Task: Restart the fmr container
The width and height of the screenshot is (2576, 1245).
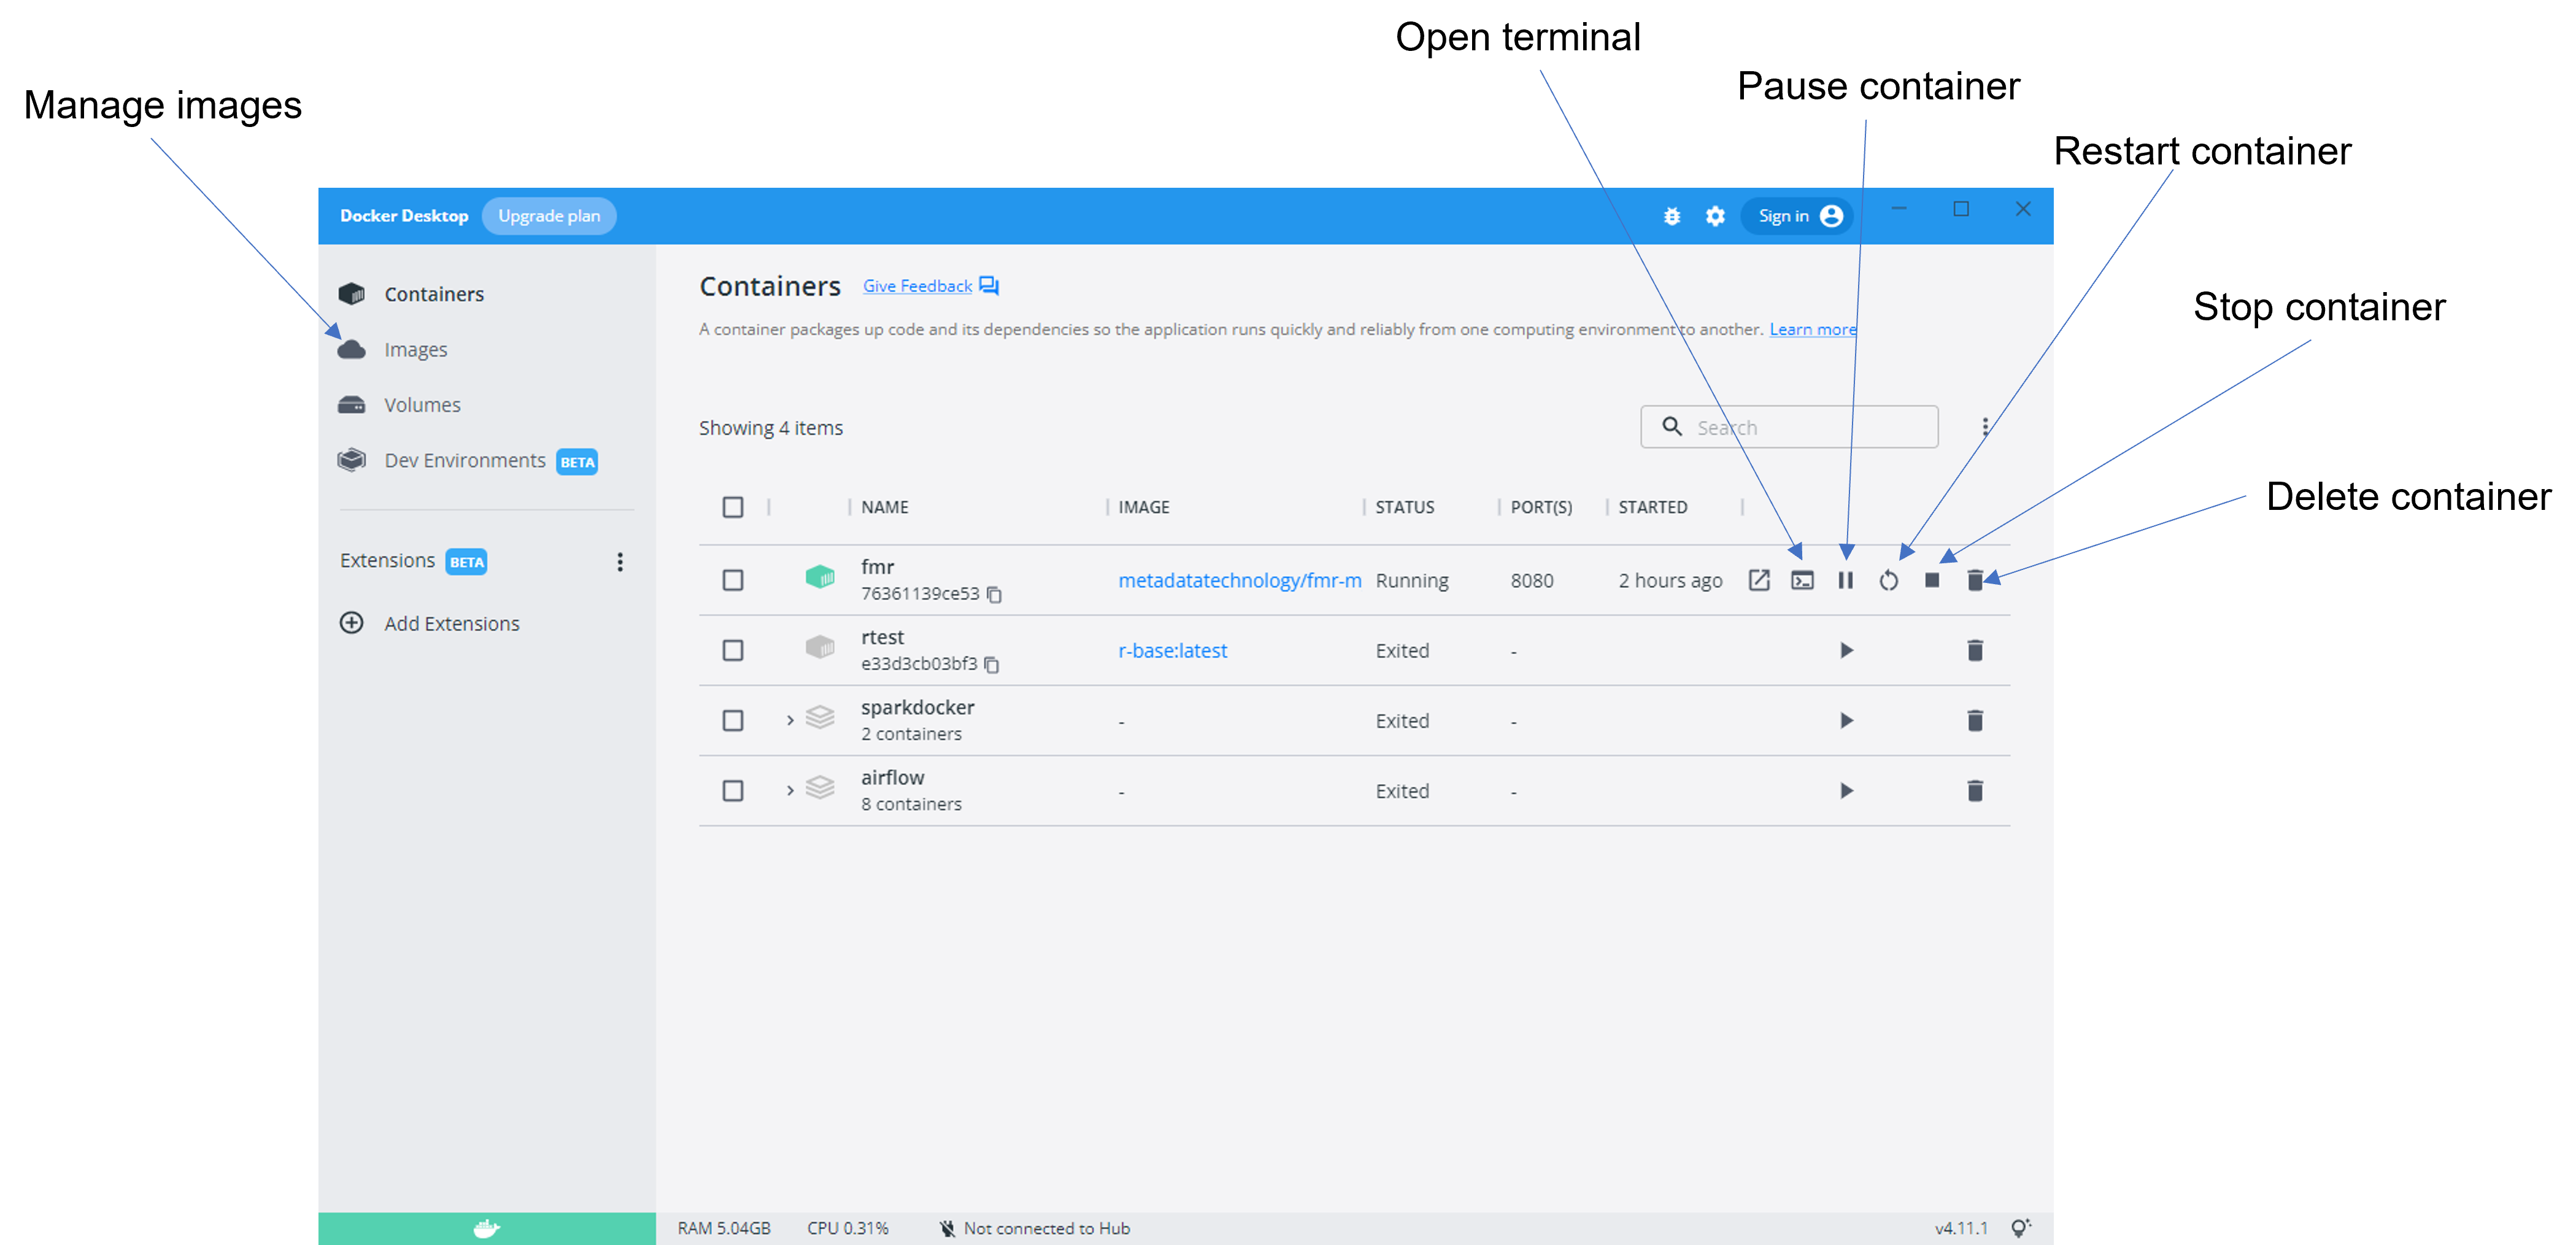Action: tap(1888, 580)
